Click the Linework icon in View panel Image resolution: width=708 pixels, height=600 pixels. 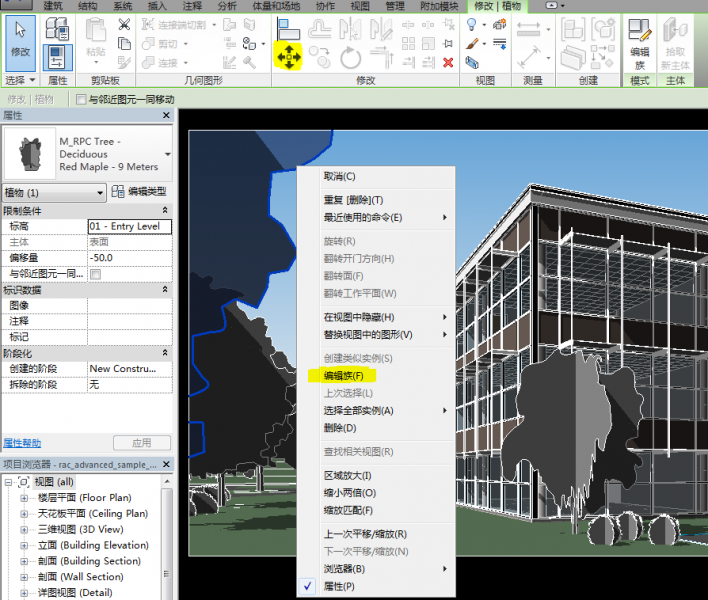point(499,44)
